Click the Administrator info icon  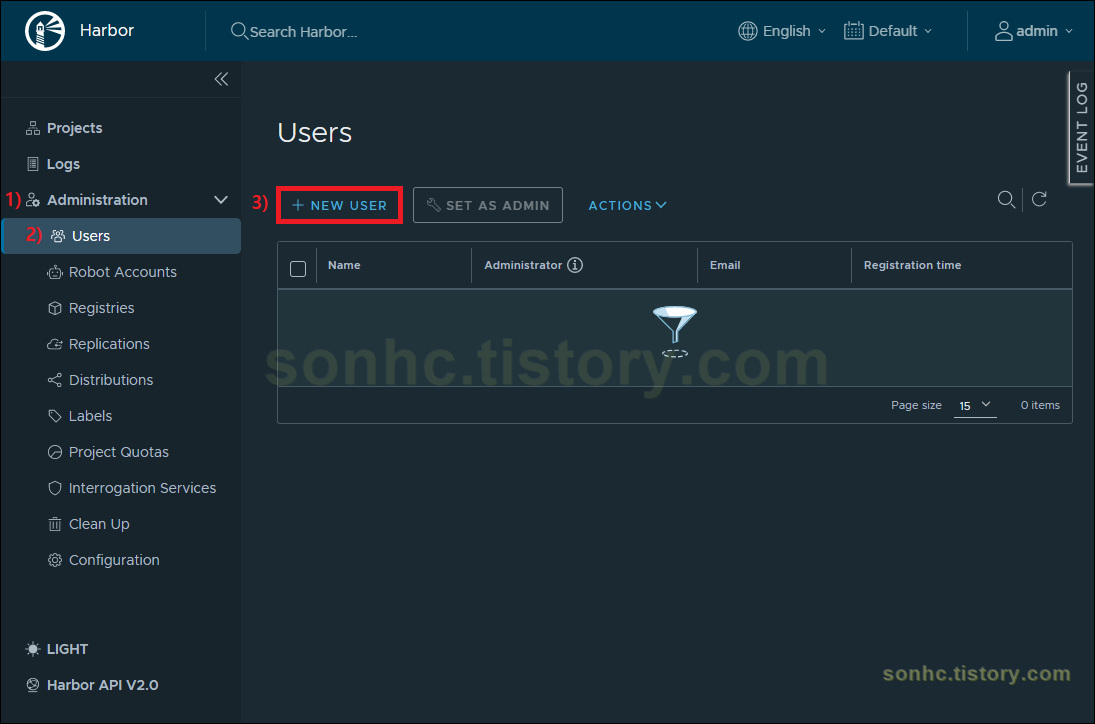pyautogui.click(x=575, y=265)
